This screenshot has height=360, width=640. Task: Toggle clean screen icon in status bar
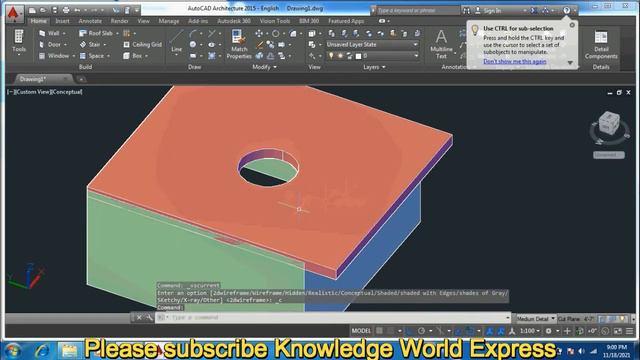(618, 331)
